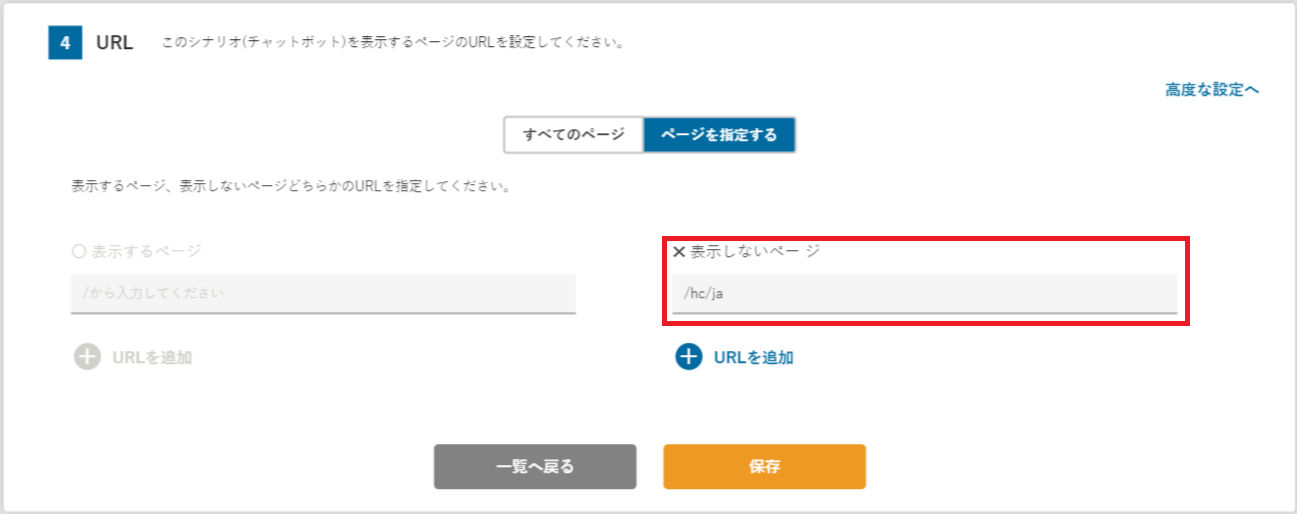
Task: Click the circle icon beside 表示するページ
Action: [x=79, y=252]
